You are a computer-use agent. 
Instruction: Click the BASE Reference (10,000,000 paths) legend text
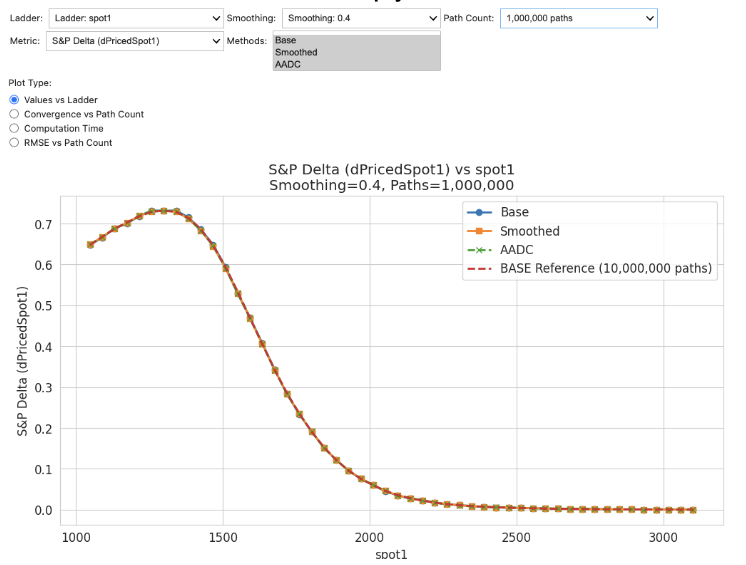[x=606, y=268]
